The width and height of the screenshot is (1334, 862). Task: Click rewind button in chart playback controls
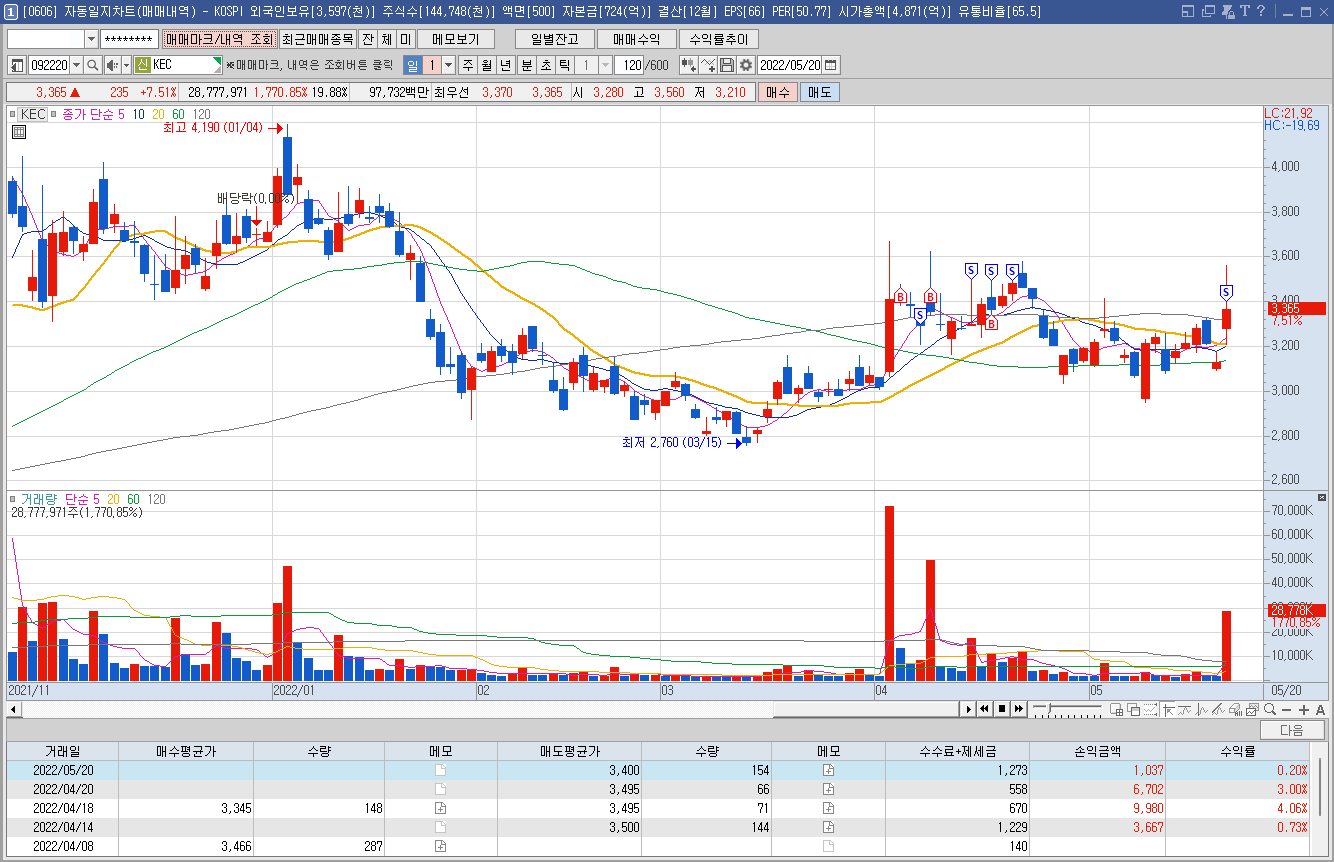[x=985, y=709]
